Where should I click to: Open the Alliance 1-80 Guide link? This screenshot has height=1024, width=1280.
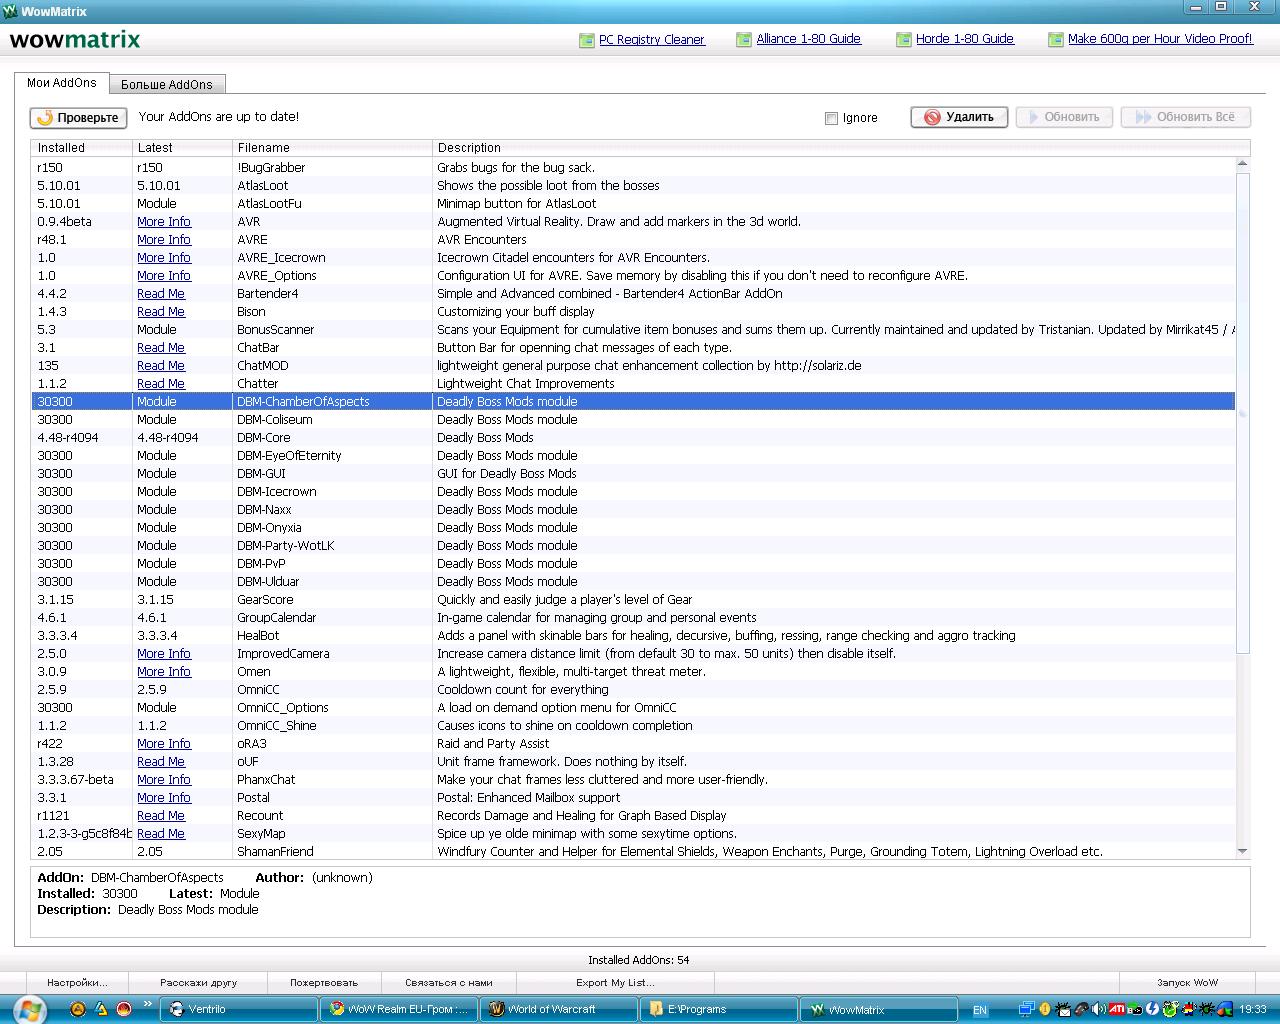click(808, 39)
